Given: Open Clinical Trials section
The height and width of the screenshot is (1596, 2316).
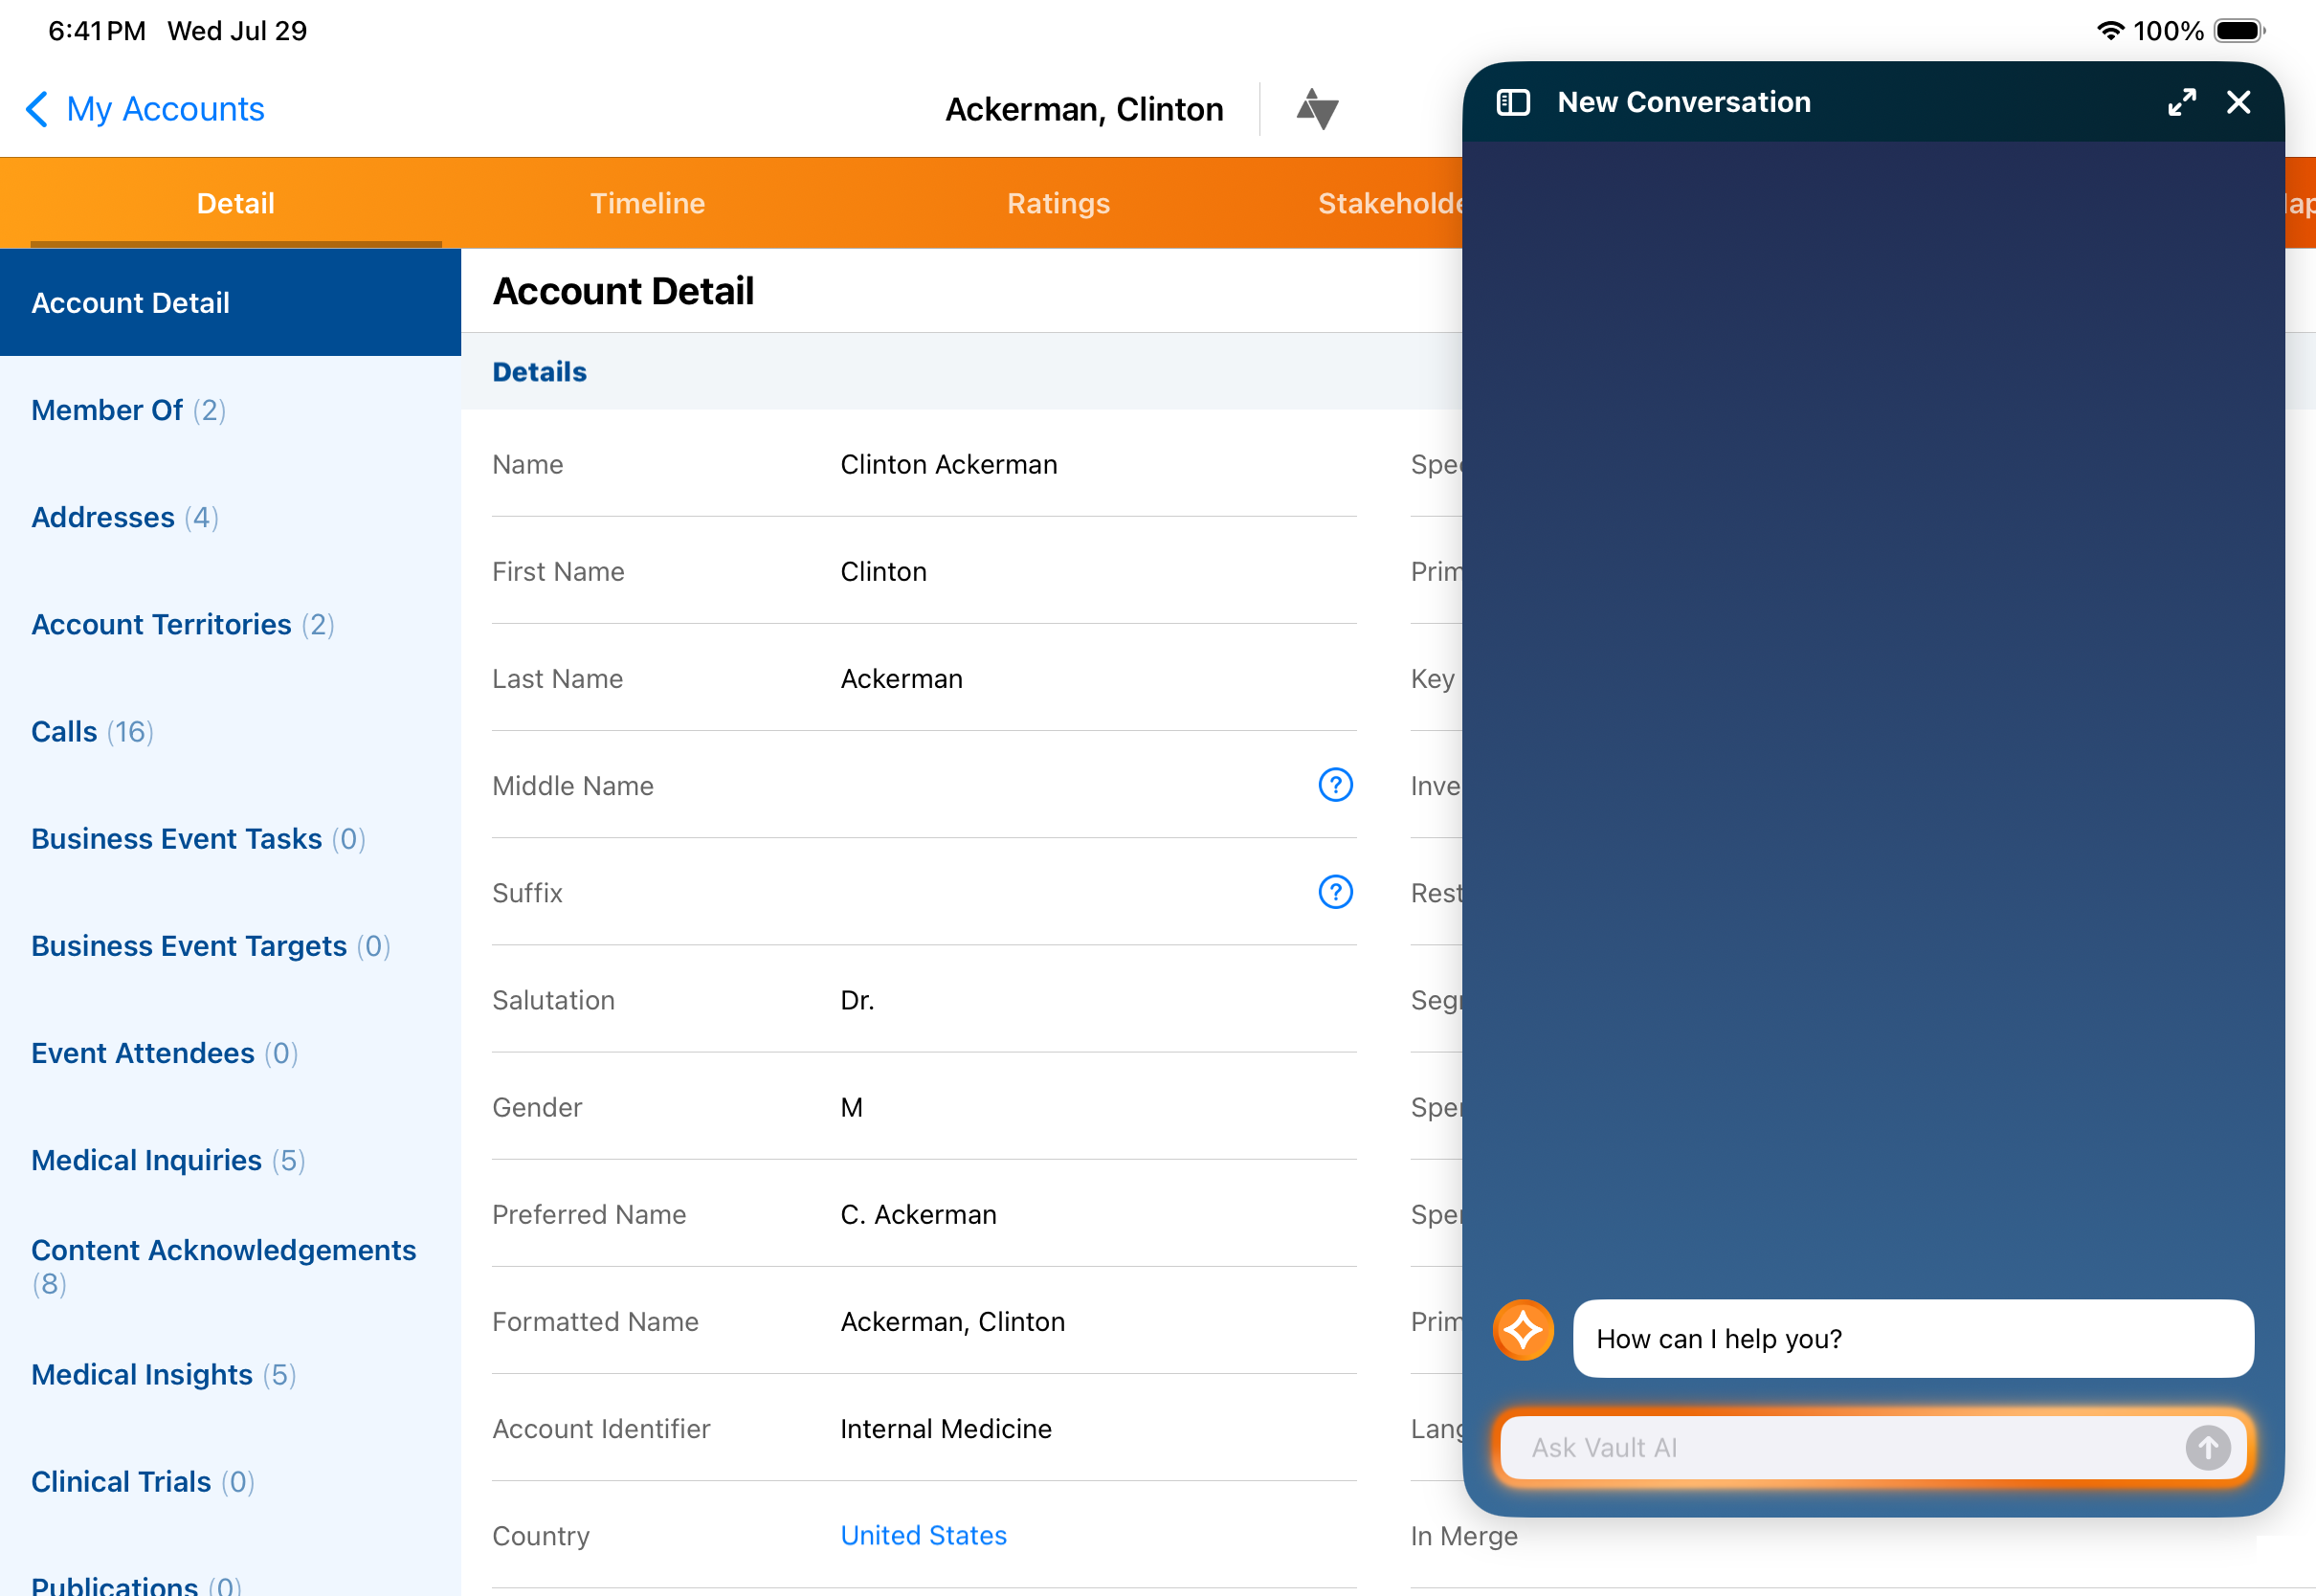Looking at the screenshot, I should click(x=230, y=1481).
